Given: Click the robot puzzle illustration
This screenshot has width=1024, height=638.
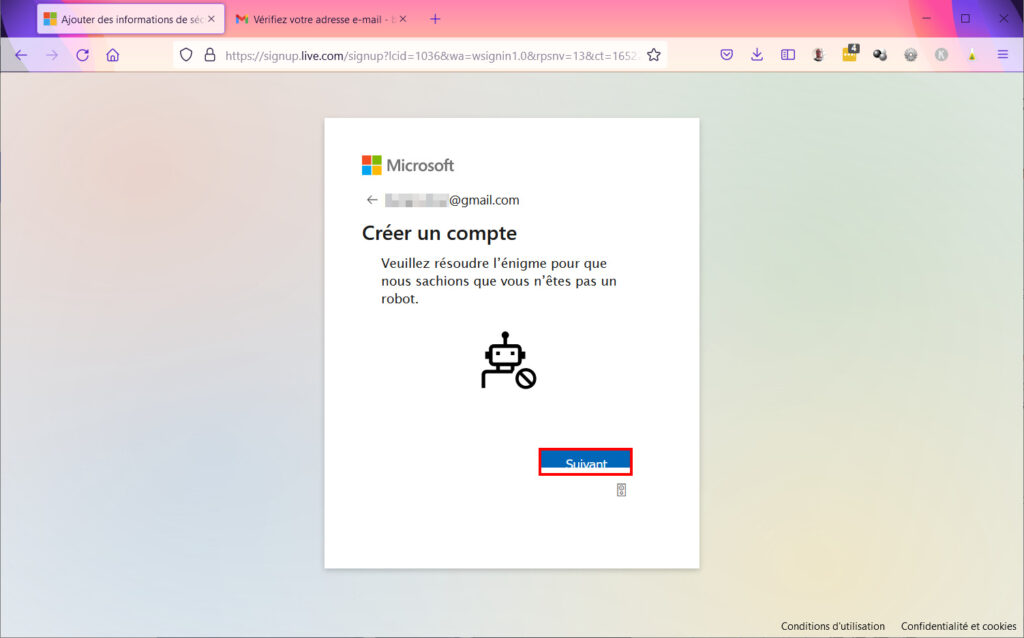Looking at the screenshot, I should (x=508, y=360).
